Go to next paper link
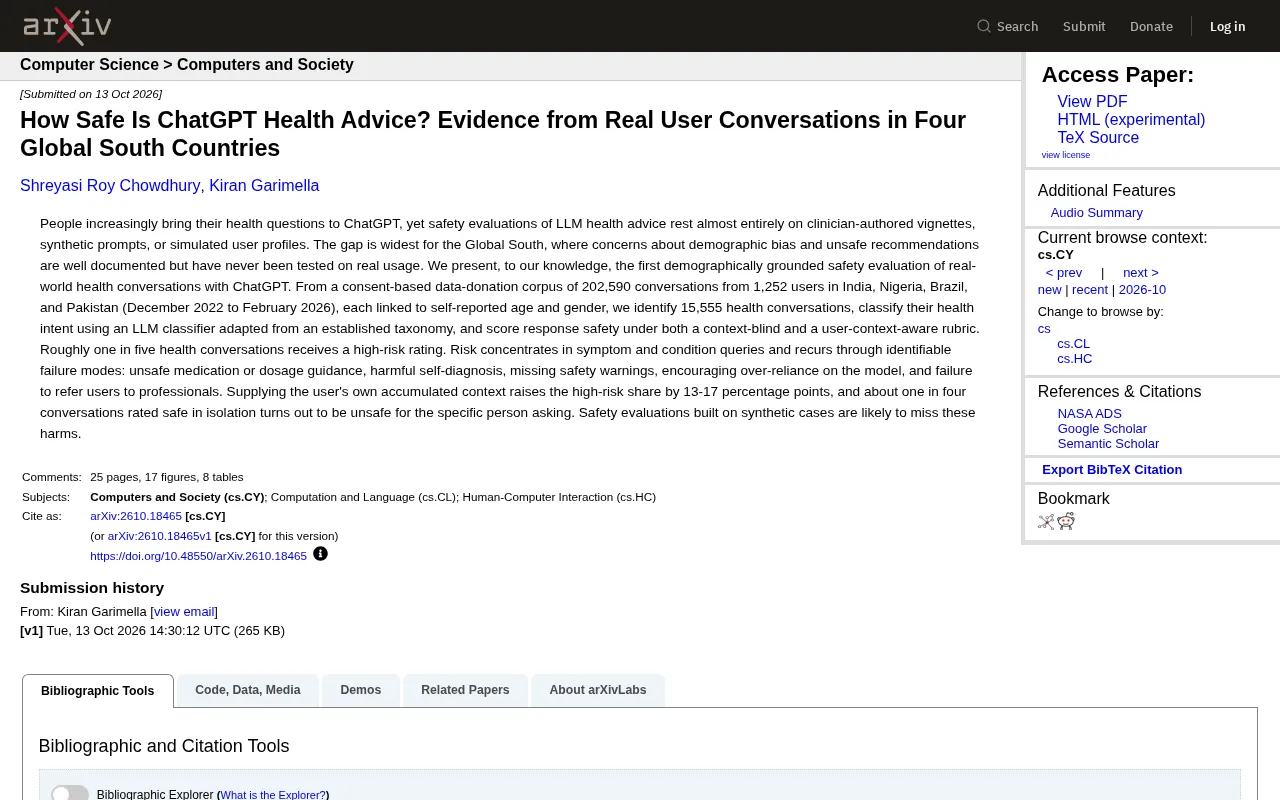Screen dimensions: 1280x800 point(1141,273)
